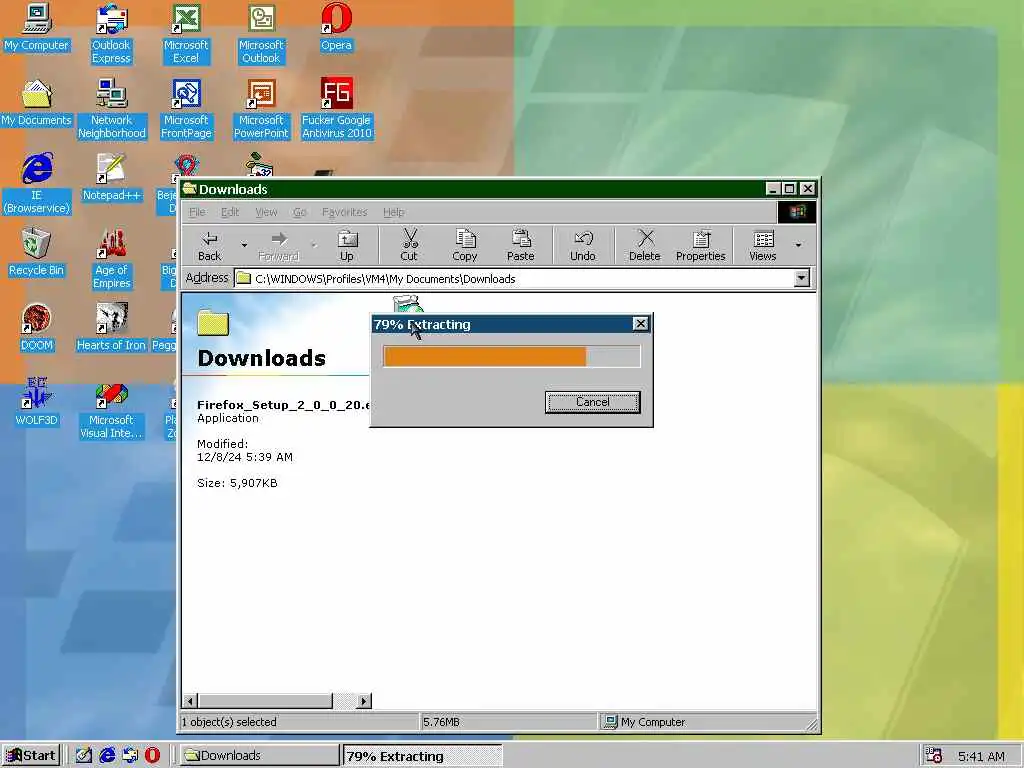Expand the Back history dropdown arrow
Image resolution: width=1024 pixels, height=768 pixels.
click(244, 246)
